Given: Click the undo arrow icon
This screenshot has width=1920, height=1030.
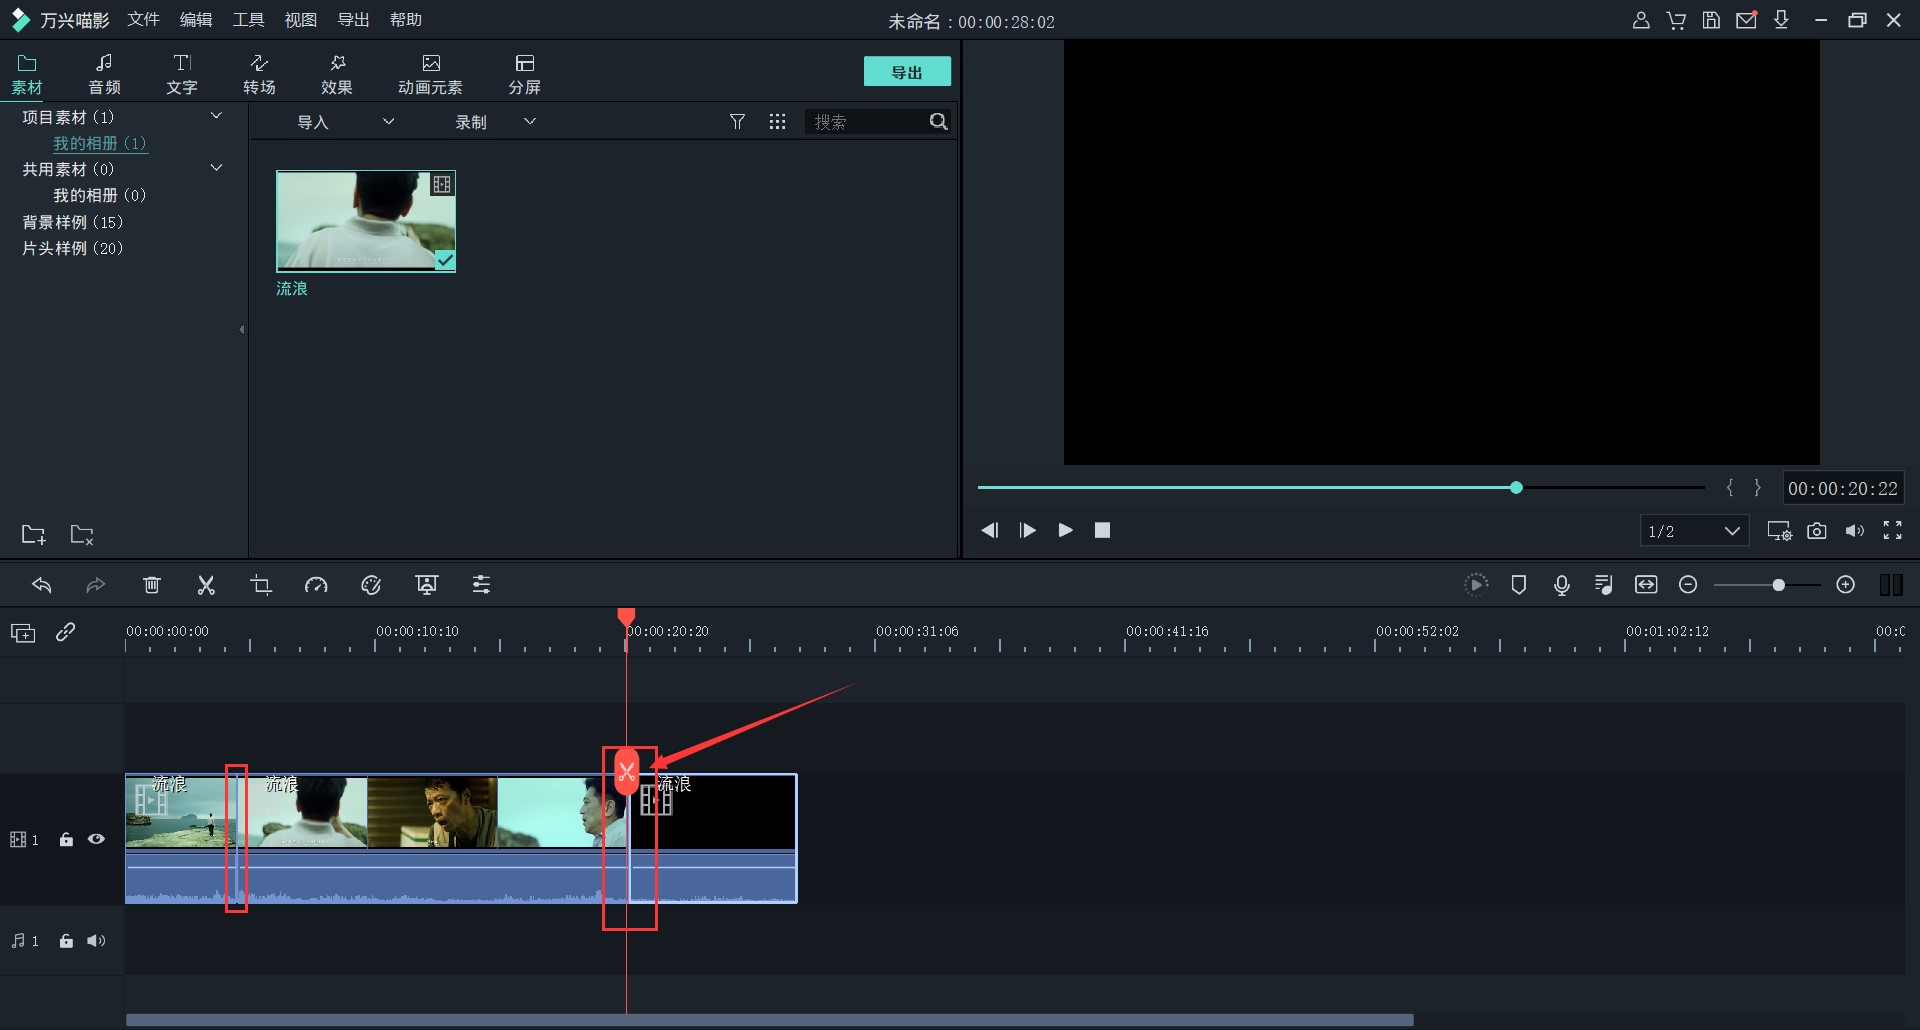Looking at the screenshot, I should (x=42, y=585).
